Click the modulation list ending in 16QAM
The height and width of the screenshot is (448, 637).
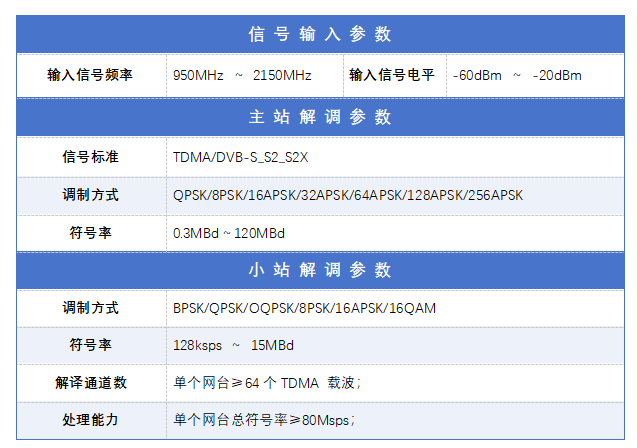pos(304,308)
